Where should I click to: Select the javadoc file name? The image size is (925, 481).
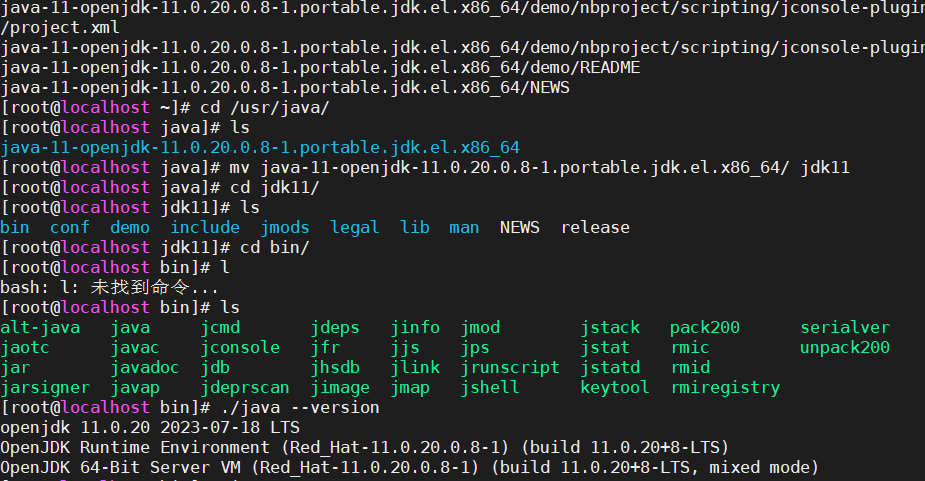tap(145, 367)
